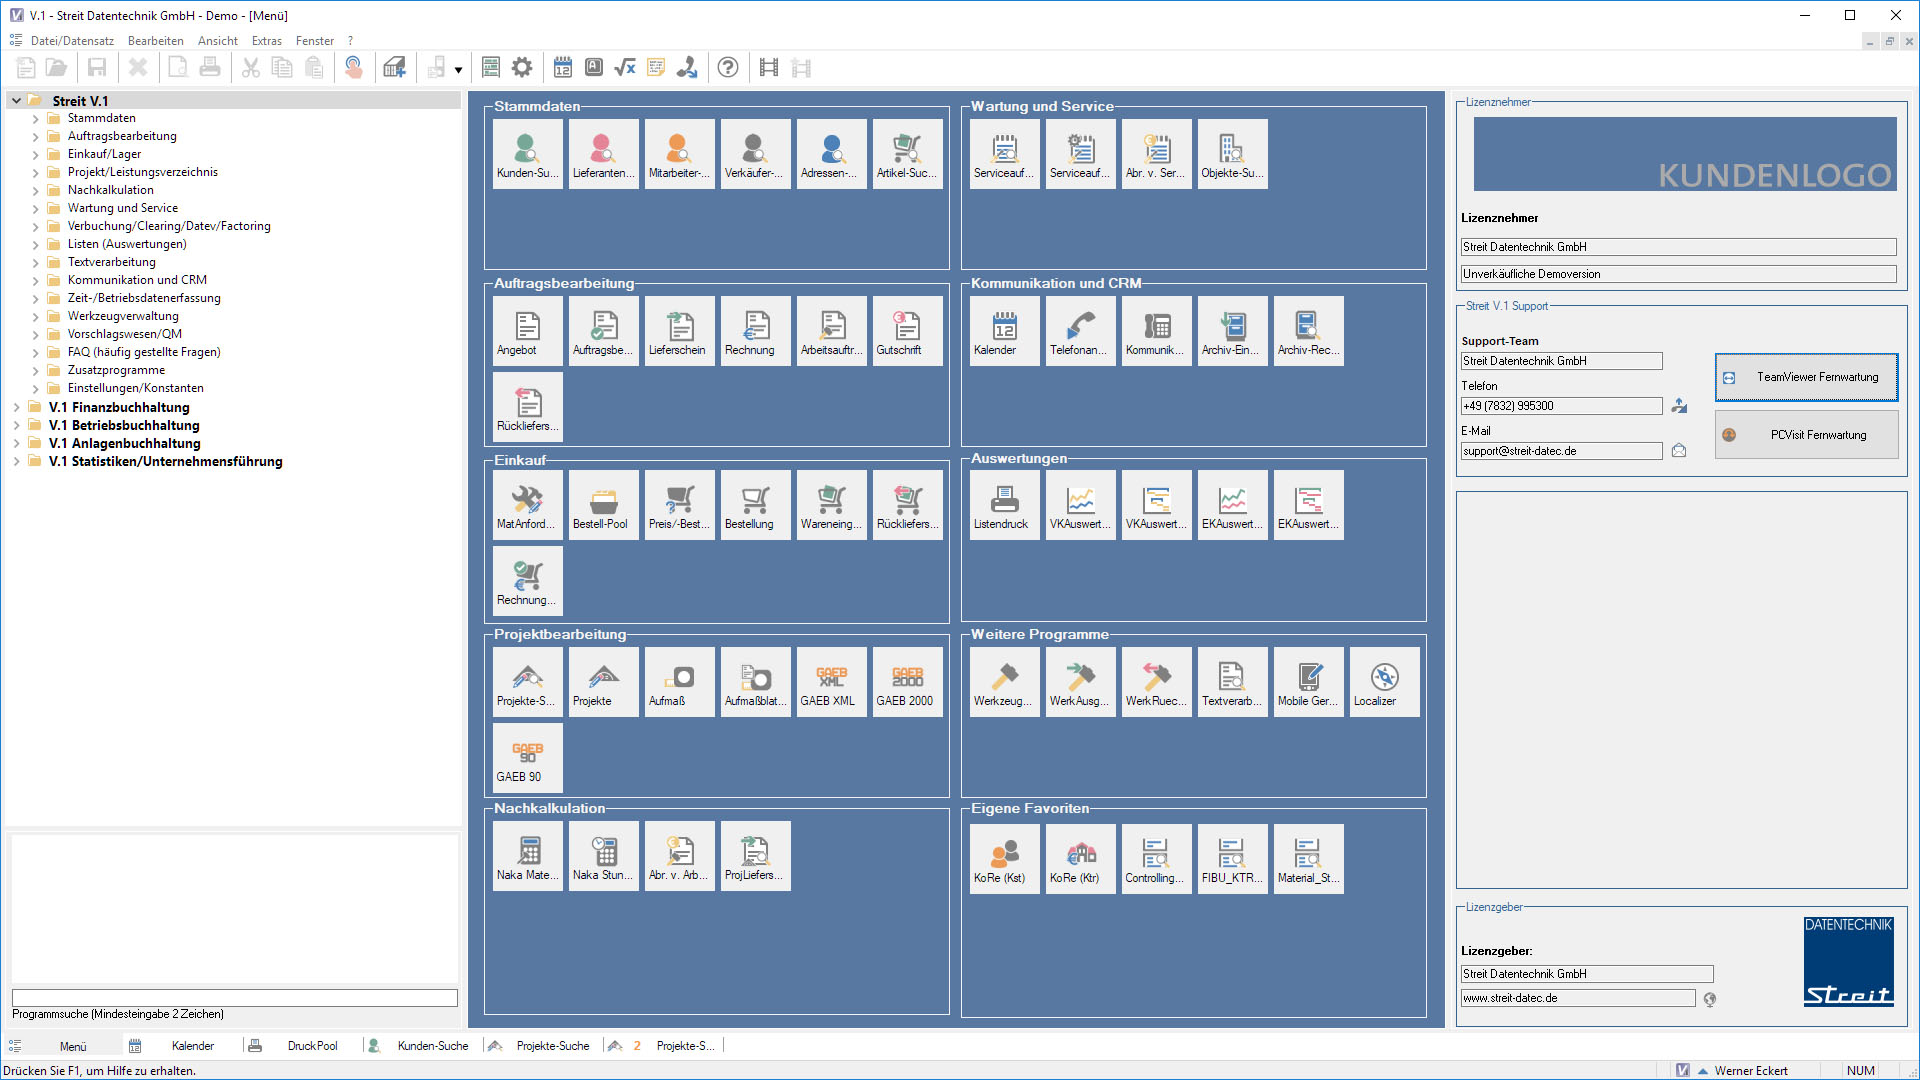Open Artikel-Suche tile

tap(907, 154)
